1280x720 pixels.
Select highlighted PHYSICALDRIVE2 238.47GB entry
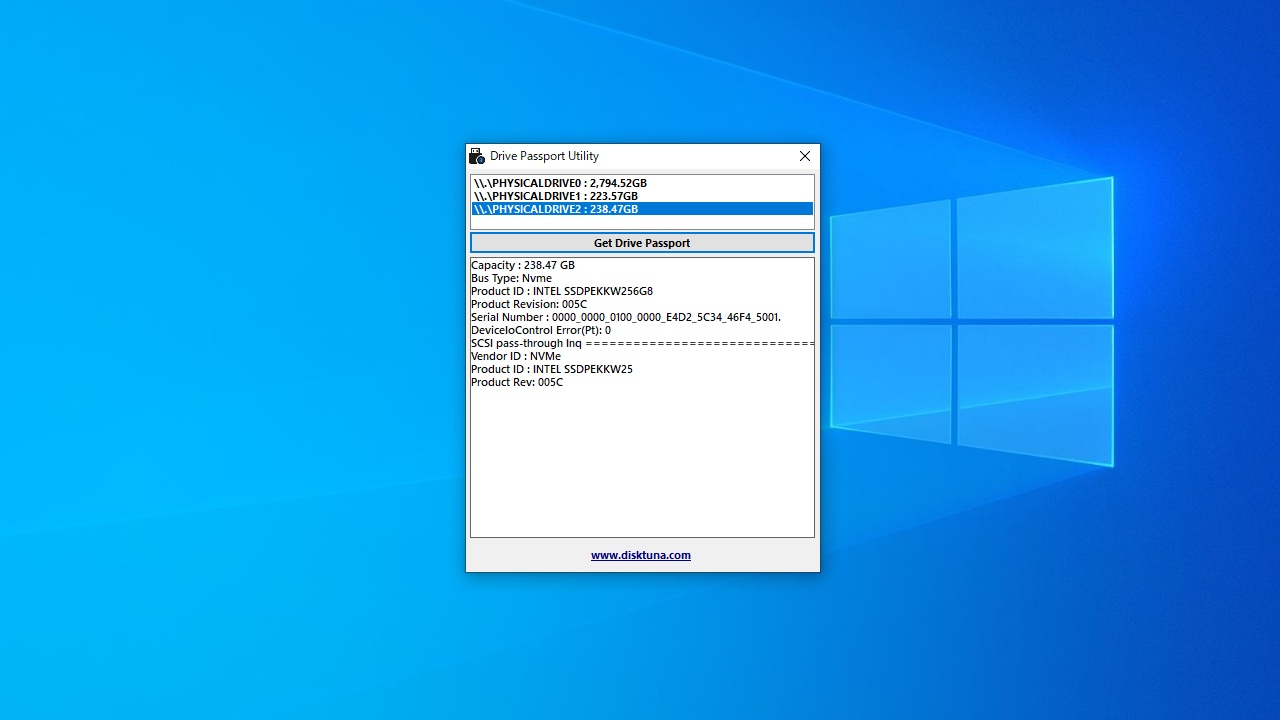click(x=642, y=209)
